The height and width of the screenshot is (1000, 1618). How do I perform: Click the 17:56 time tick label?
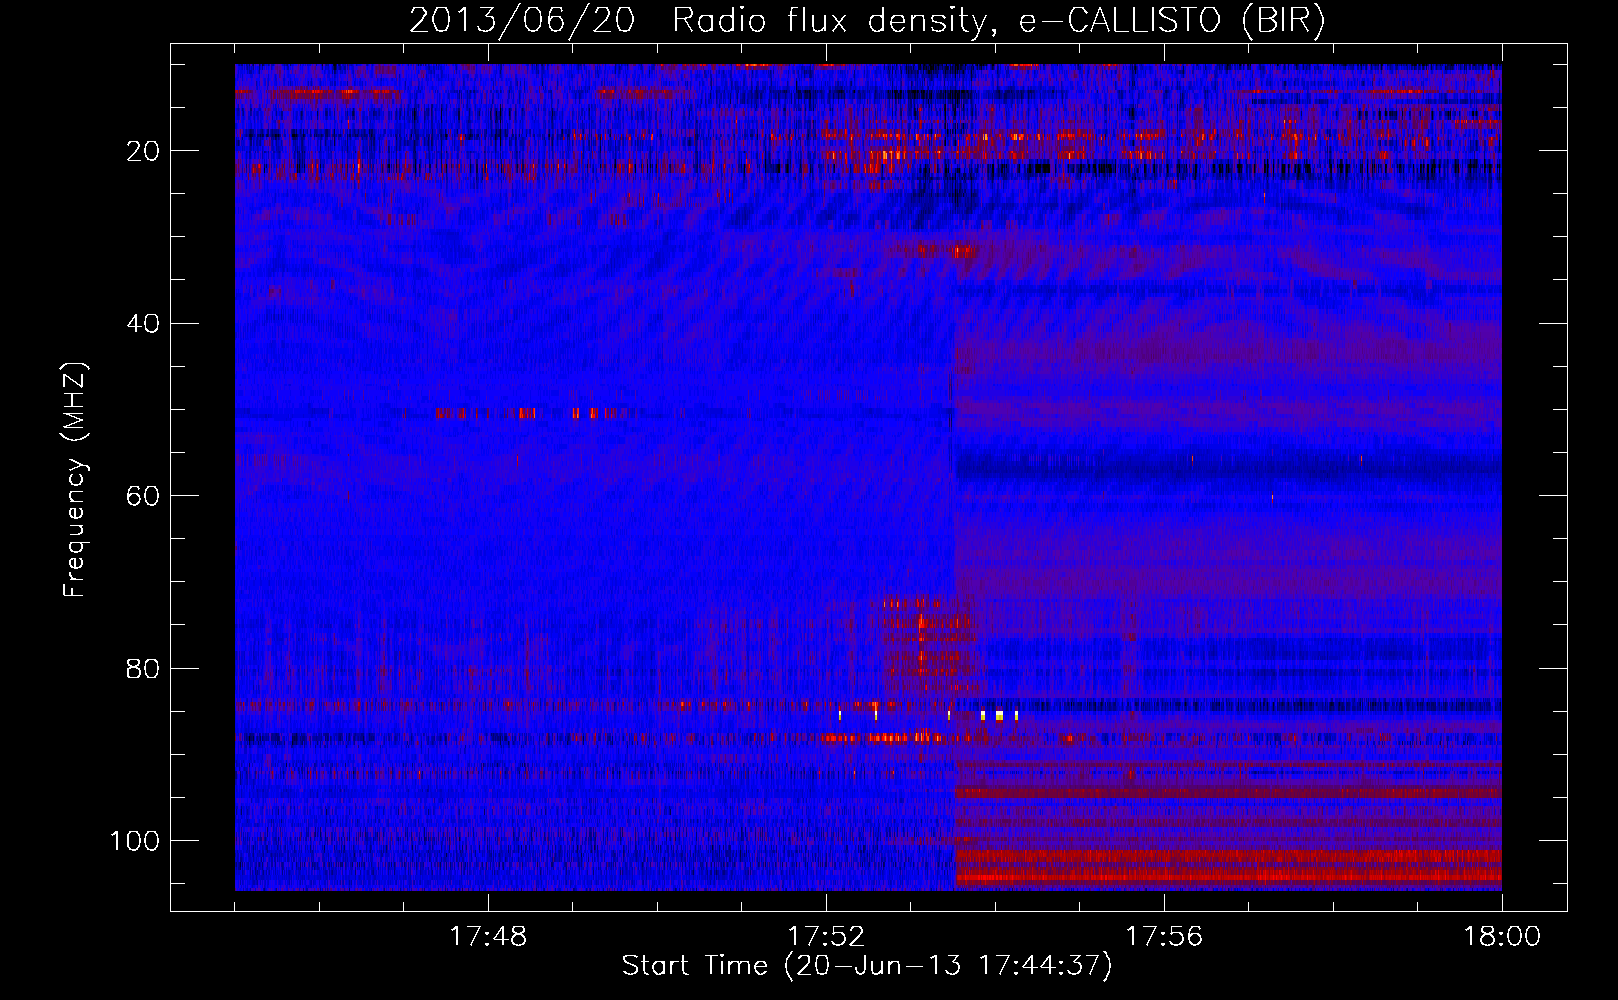point(1164,937)
